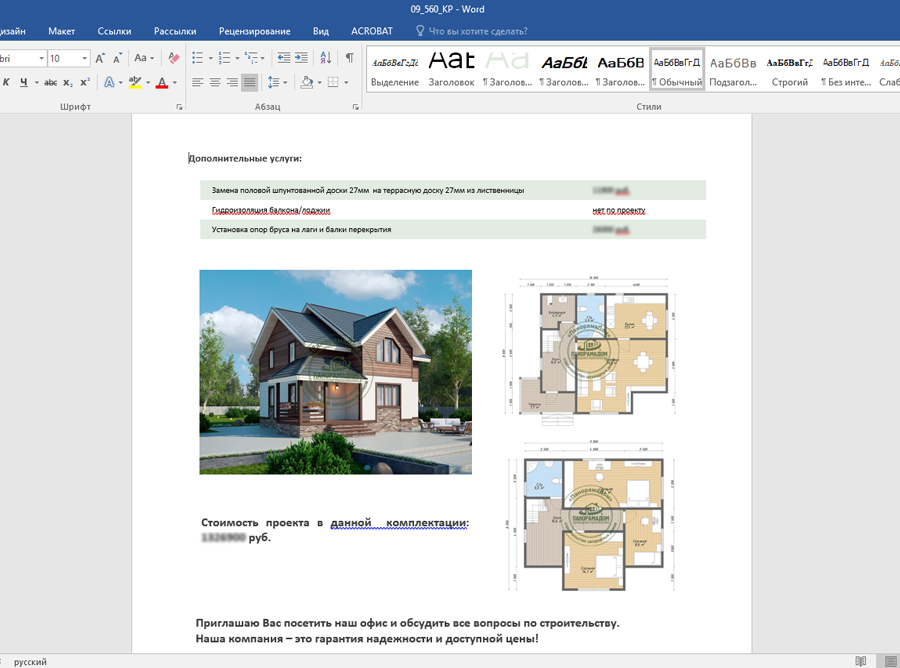Select the first floor plan image
The image size is (900, 668).
(591, 351)
